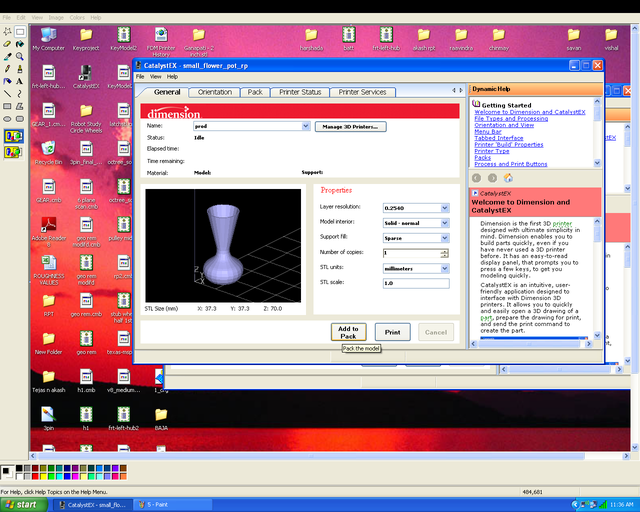
Task: Open the Printer Services tab
Action: point(362,92)
